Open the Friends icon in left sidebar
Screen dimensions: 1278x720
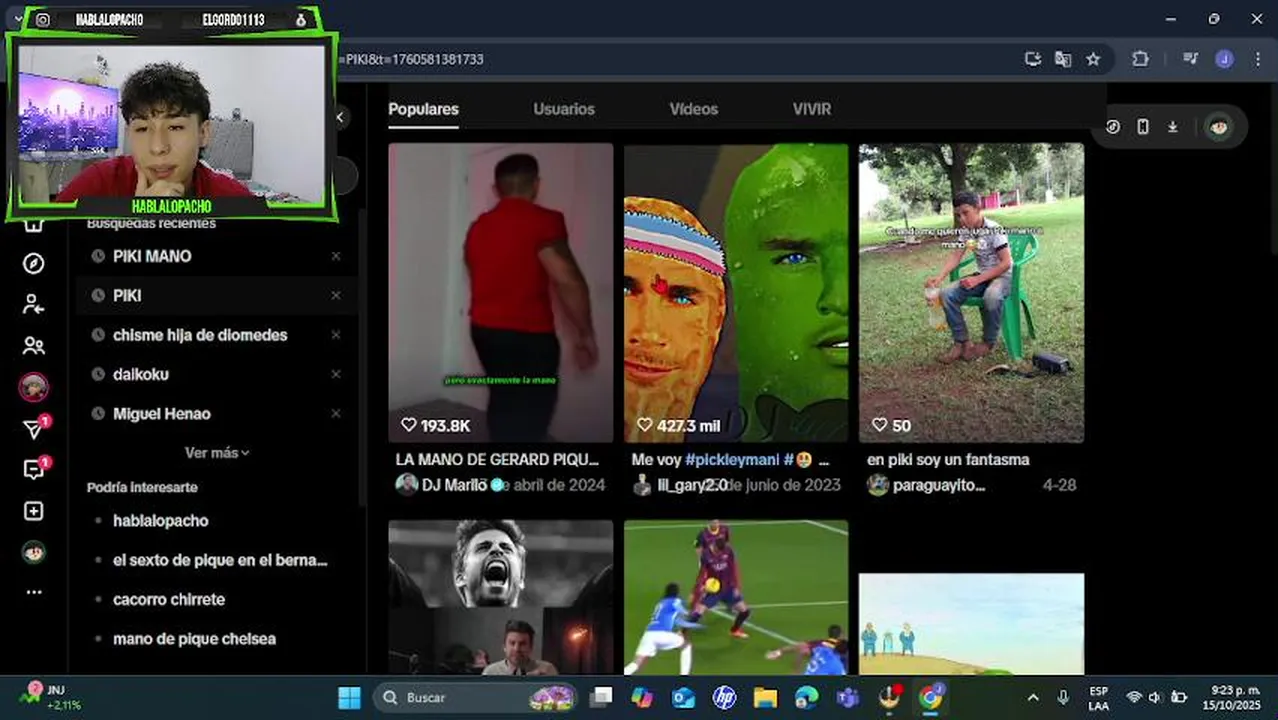34,346
